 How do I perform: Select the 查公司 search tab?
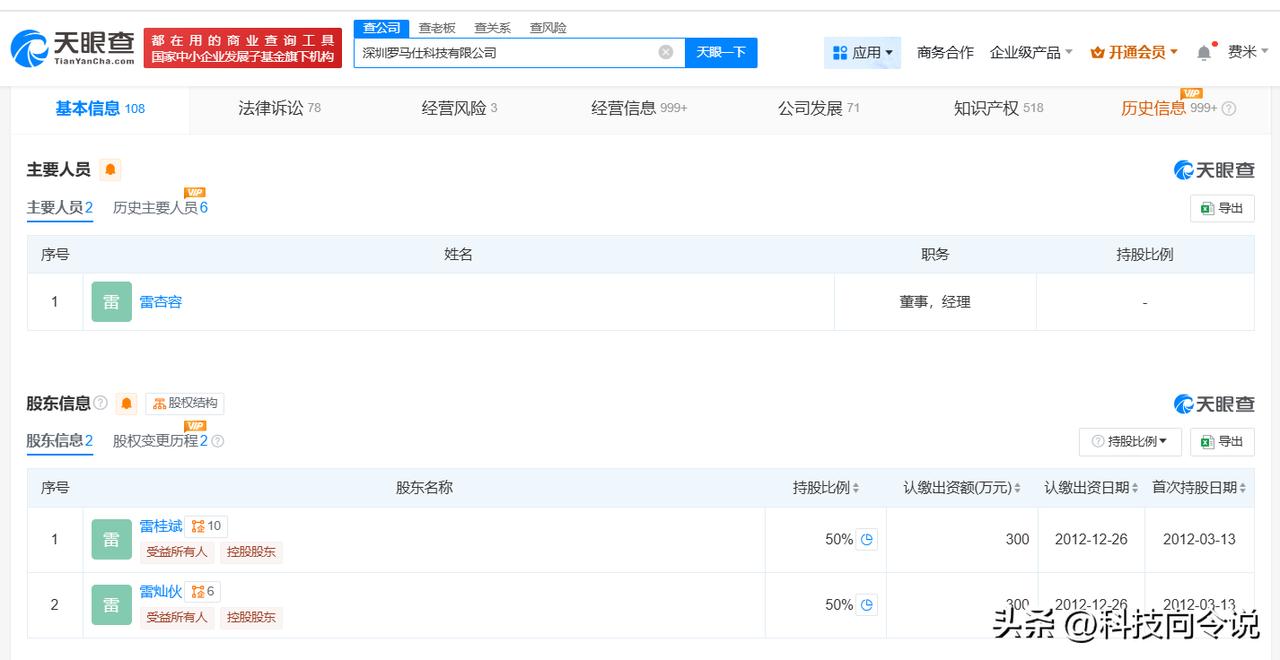coord(382,28)
